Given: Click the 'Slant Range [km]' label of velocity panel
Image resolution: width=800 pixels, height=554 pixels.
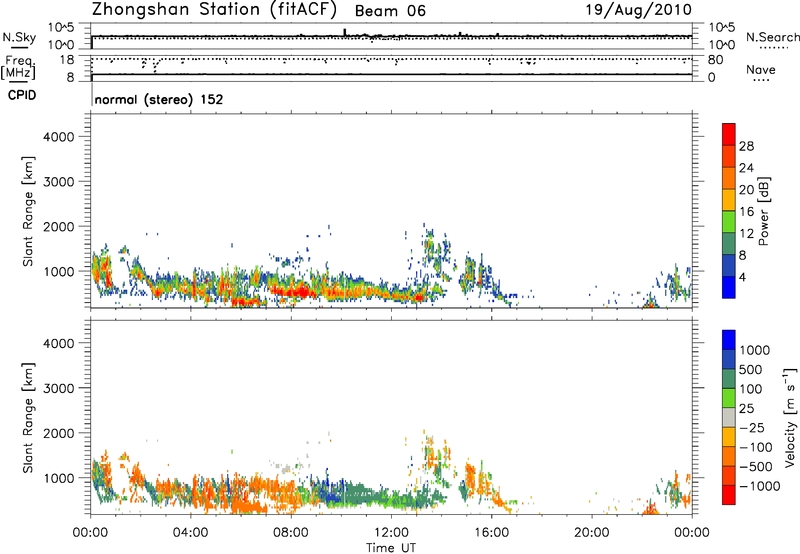Looking at the screenshot, I should 28,417.
